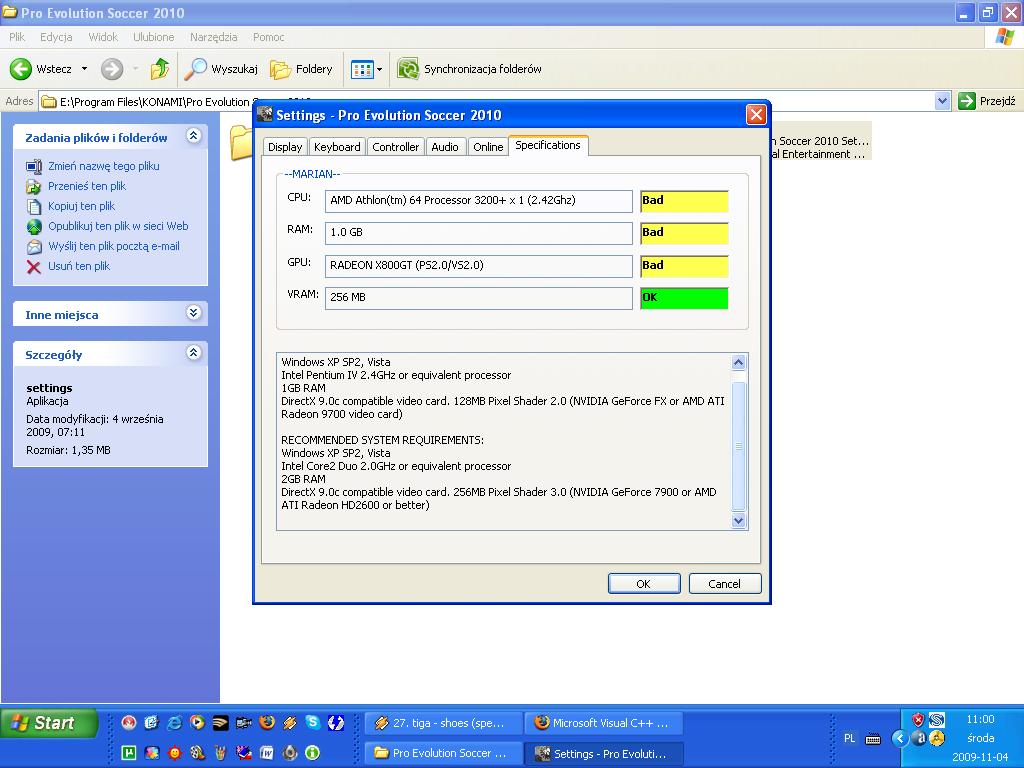Click Przenieś ten plik task link
1024x768 pixels.
coord(87,186)
